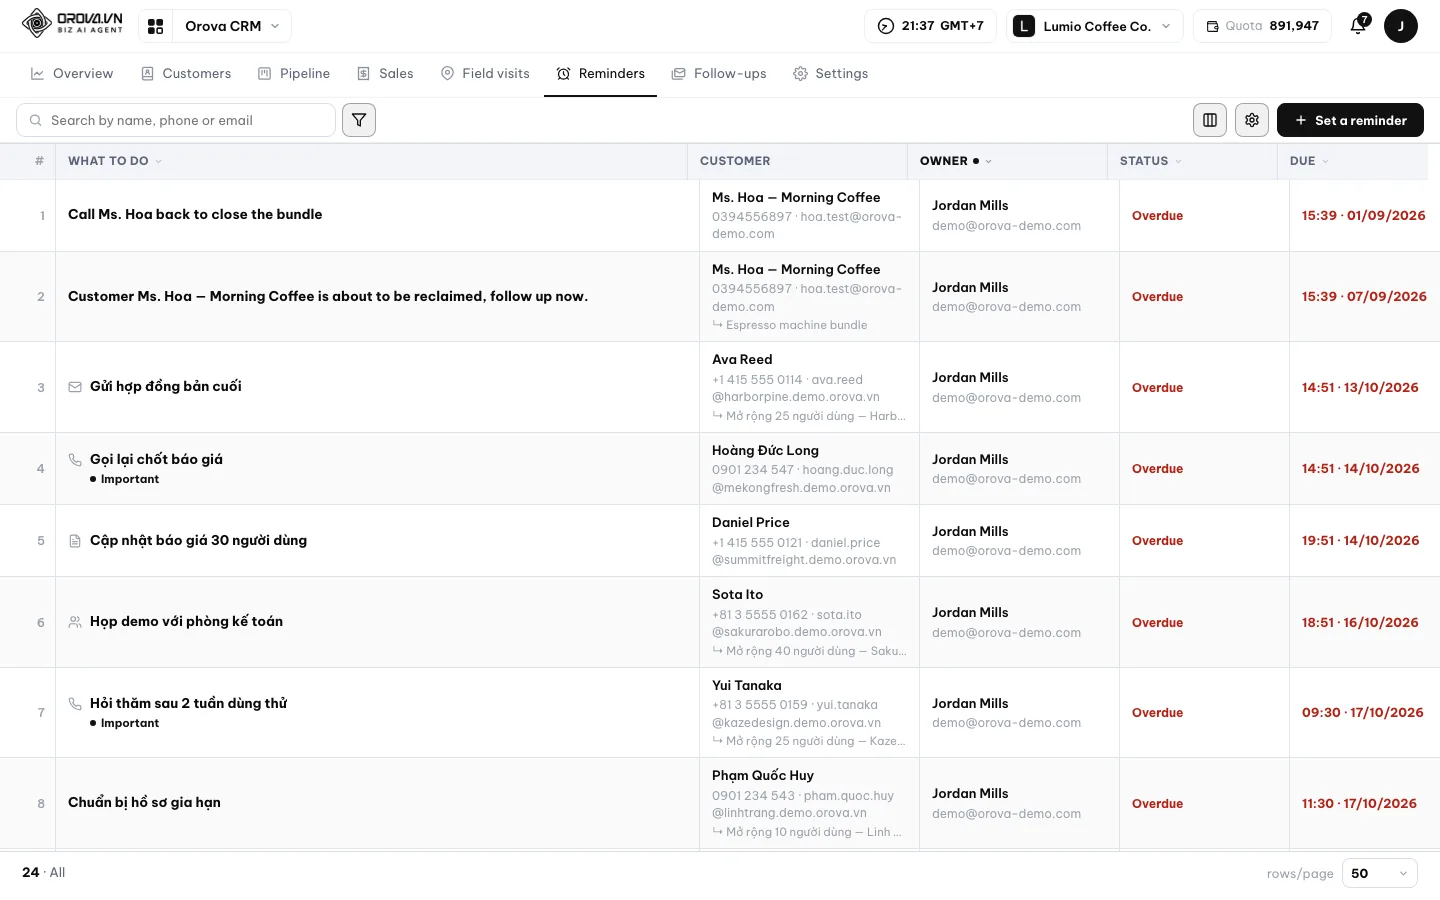Screen dimensions: 1440x900
Task: Open customer Ava Reed
Action: [x=742, y=360]
